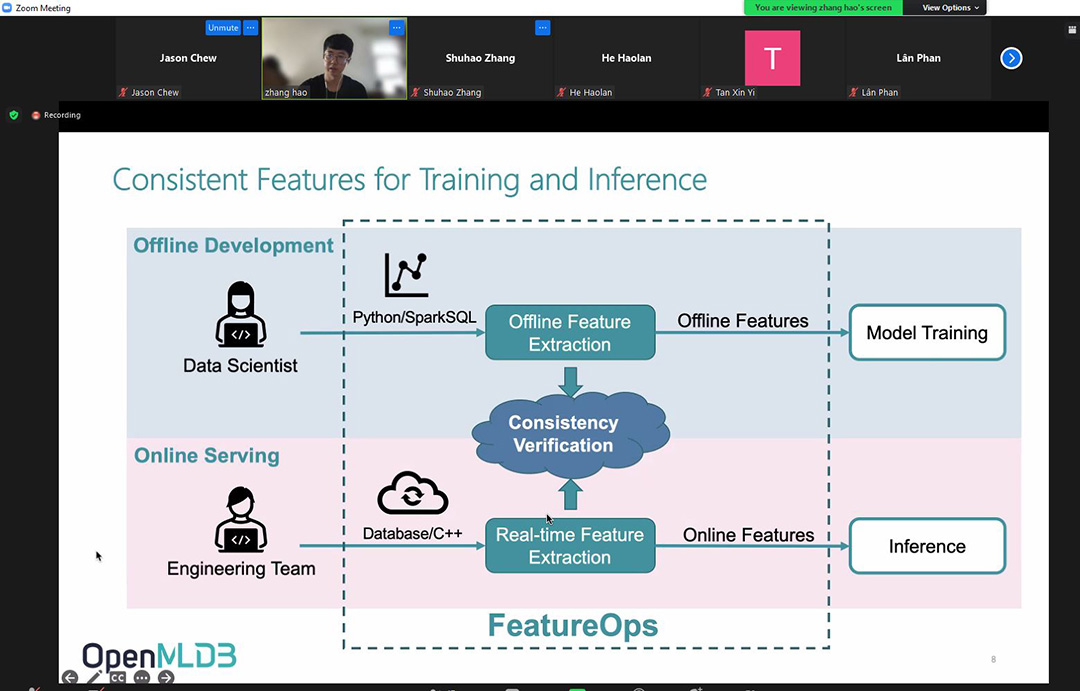Viewport: 1080px width, 691px height.
Task: Click the 'Consistent Features for Training and Inference' title
Action: tap(410, 180)
